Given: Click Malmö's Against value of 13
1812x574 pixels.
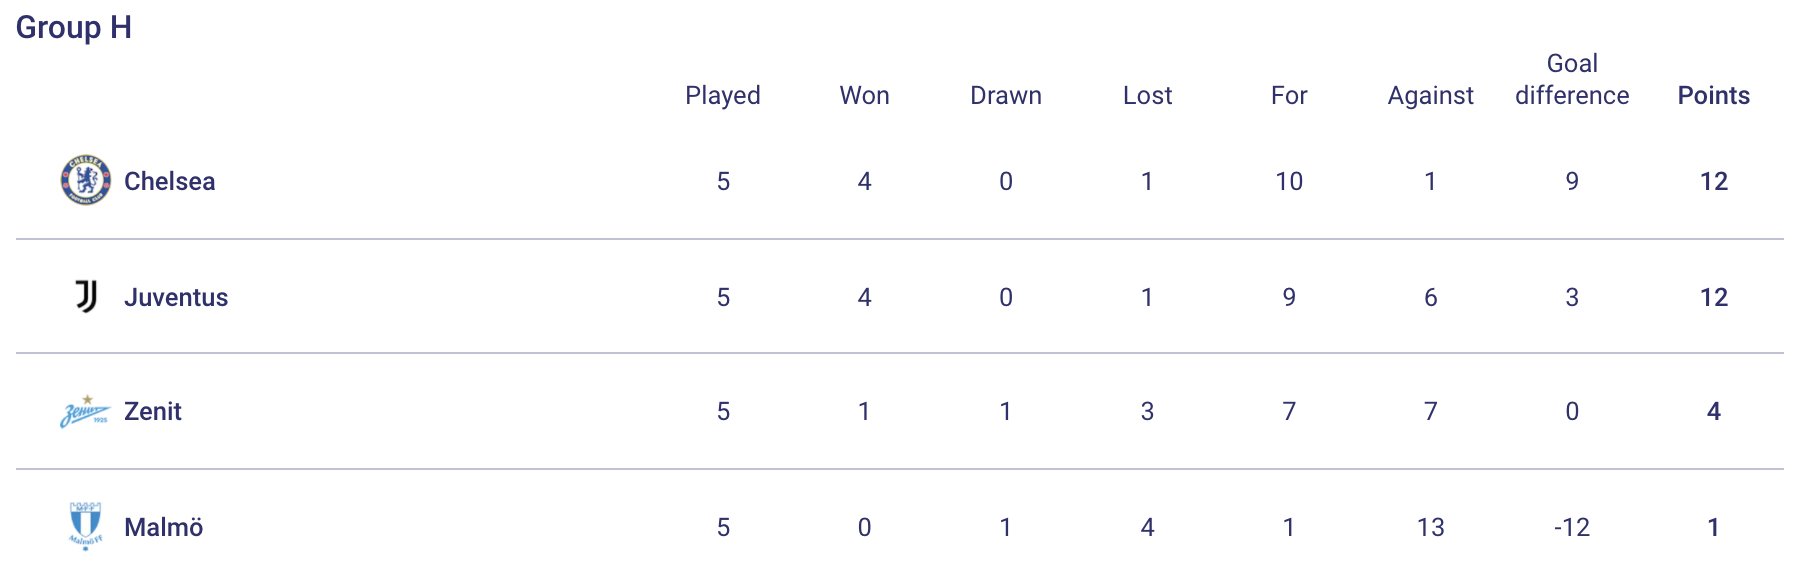Looking at the screenshot, I should tap(1431, 527).
